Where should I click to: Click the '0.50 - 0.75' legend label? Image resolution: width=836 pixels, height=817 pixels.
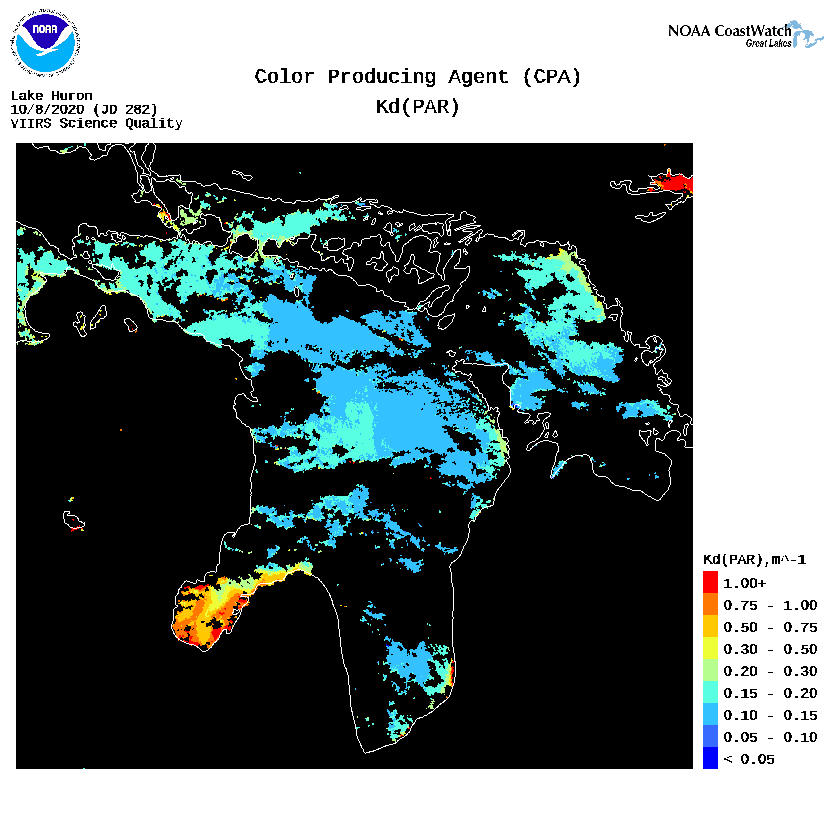click(770, 627)
